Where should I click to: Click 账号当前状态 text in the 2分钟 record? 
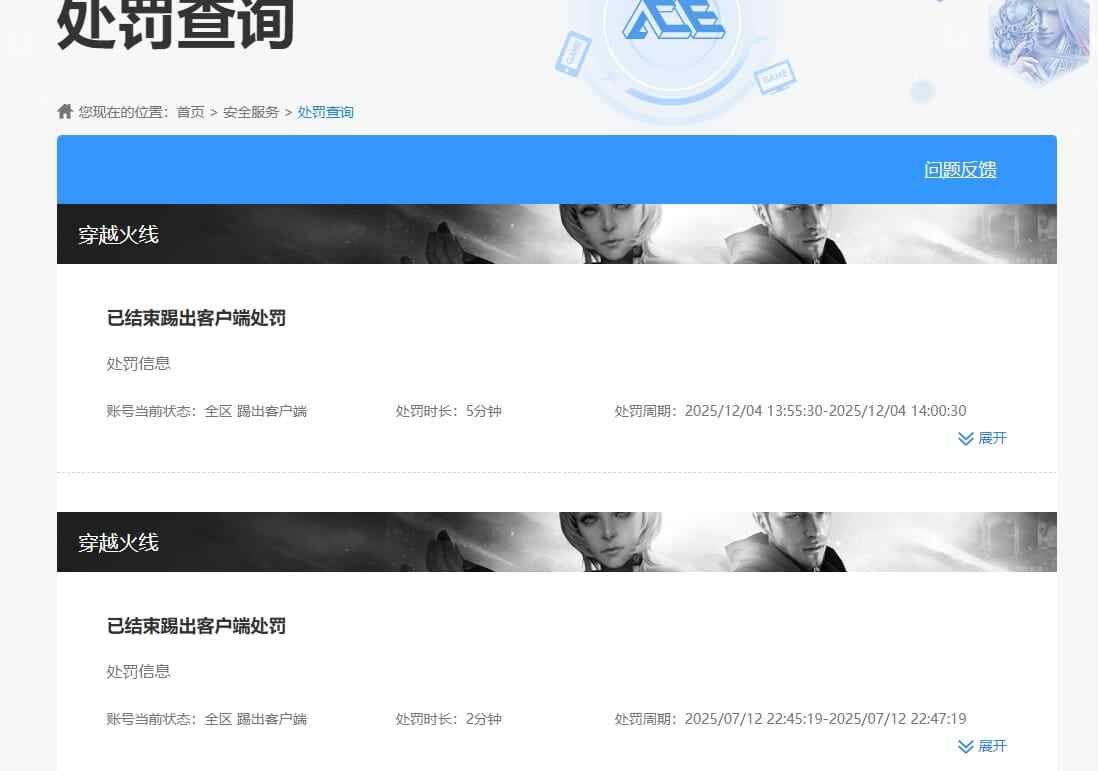(x=207, y=719)
